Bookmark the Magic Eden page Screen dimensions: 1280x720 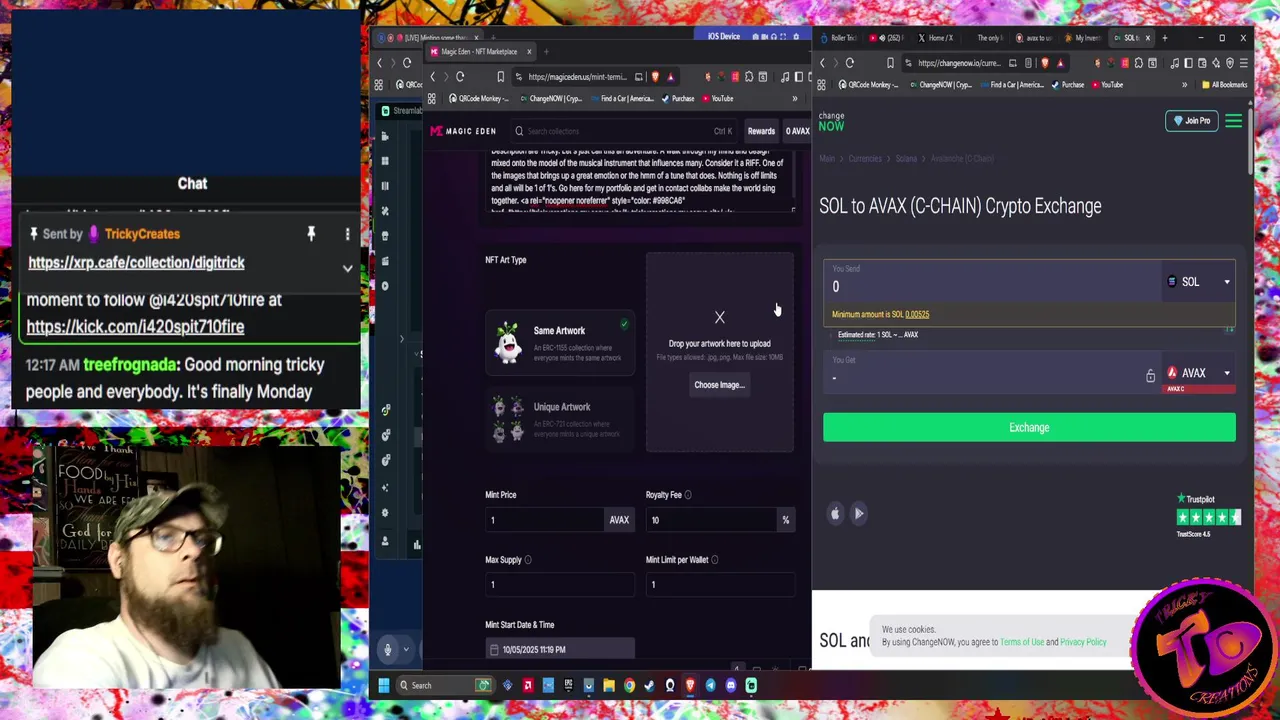tap(500, 77)
